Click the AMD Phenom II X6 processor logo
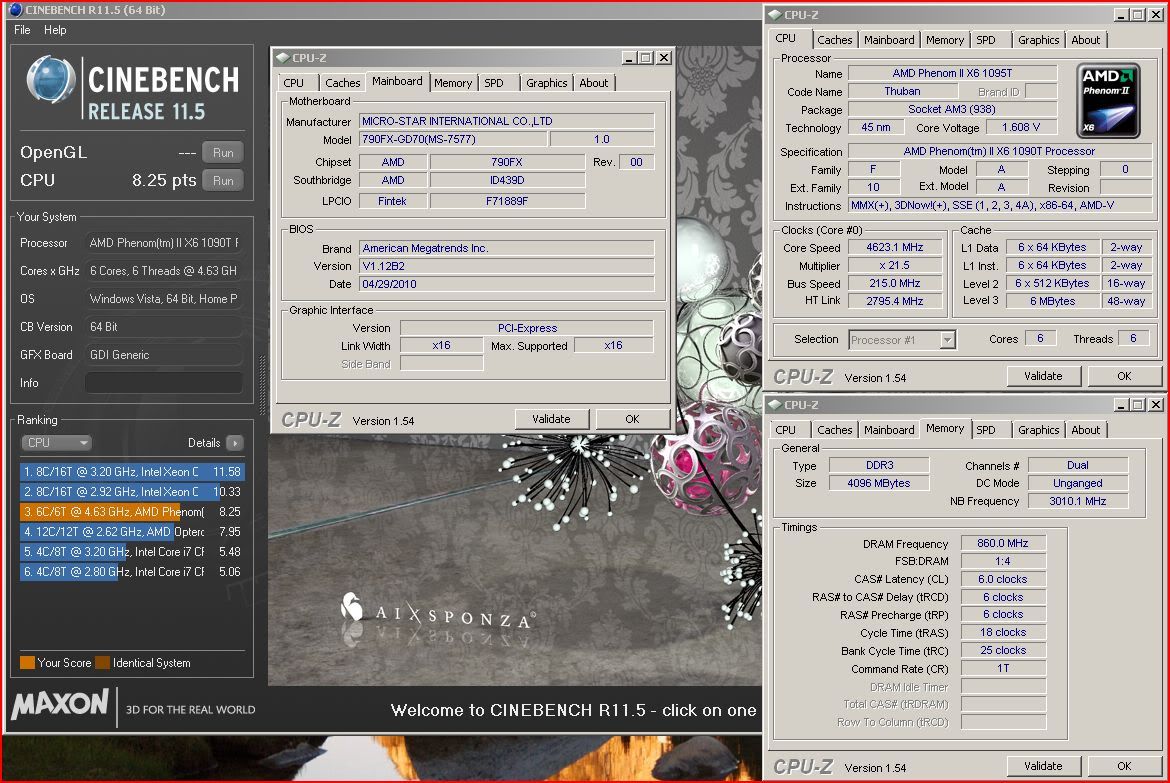 pyautogui.click(x=1109, y=101)
